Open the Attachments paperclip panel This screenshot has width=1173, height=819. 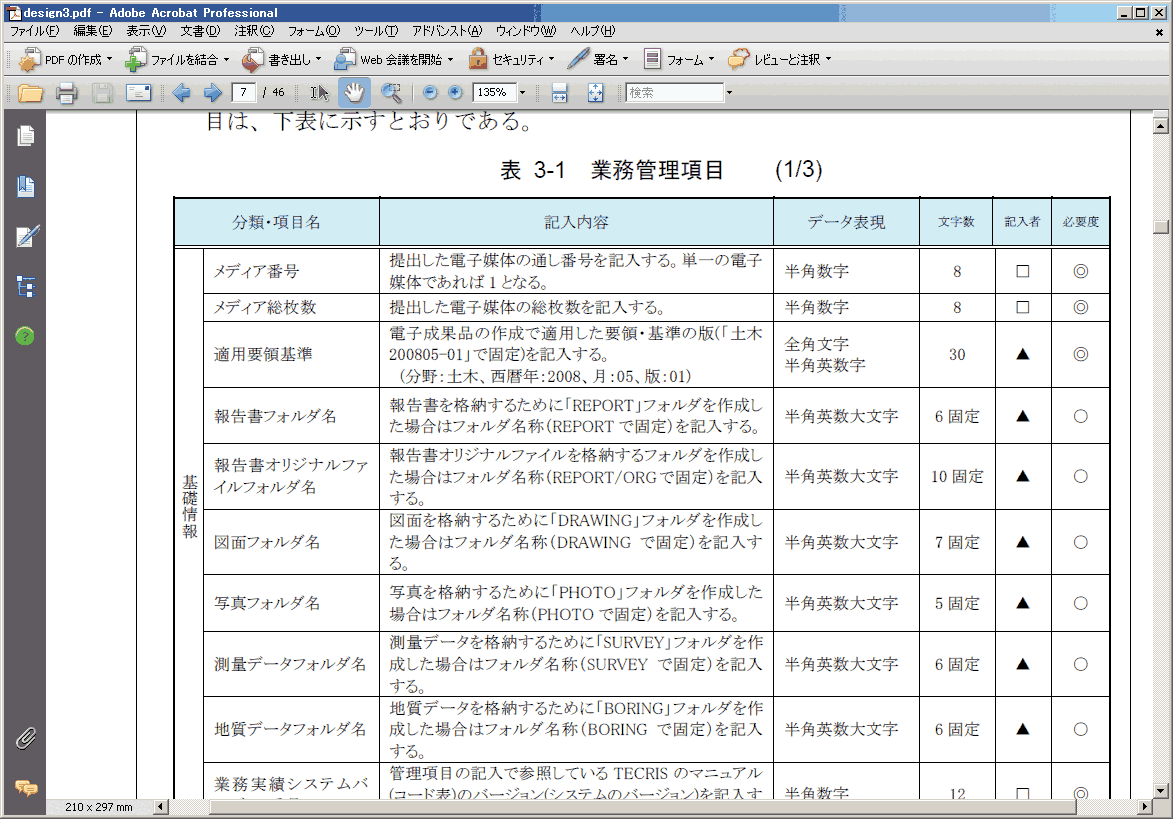25,739
